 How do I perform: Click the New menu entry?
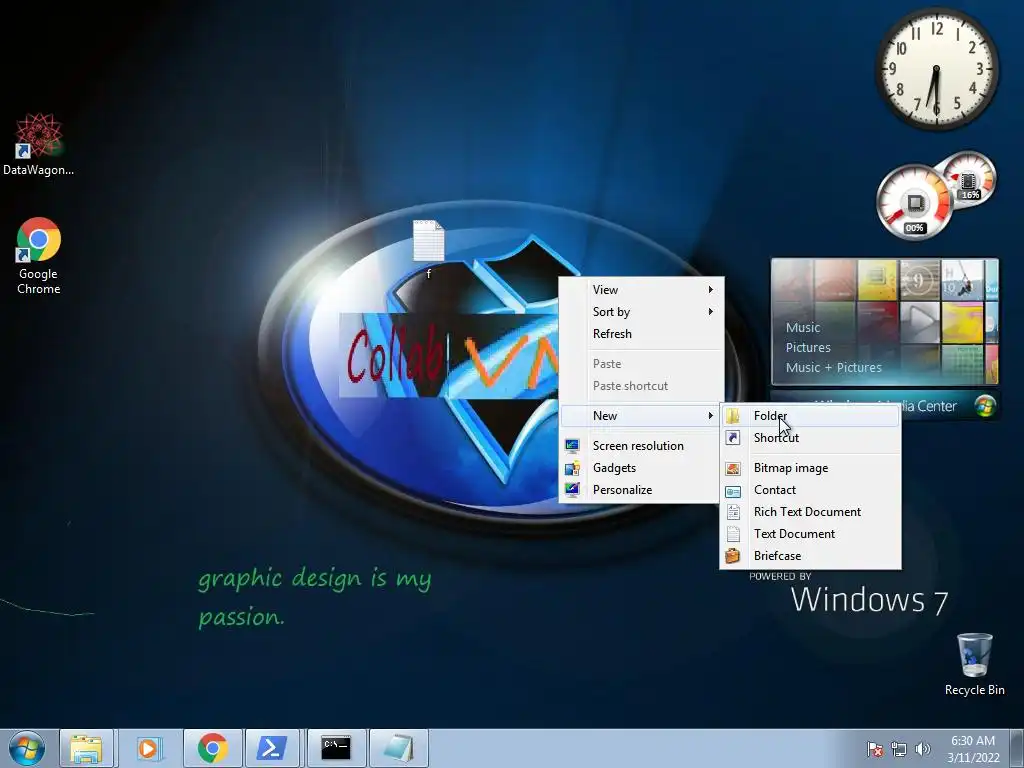click(x=641, y=415)
